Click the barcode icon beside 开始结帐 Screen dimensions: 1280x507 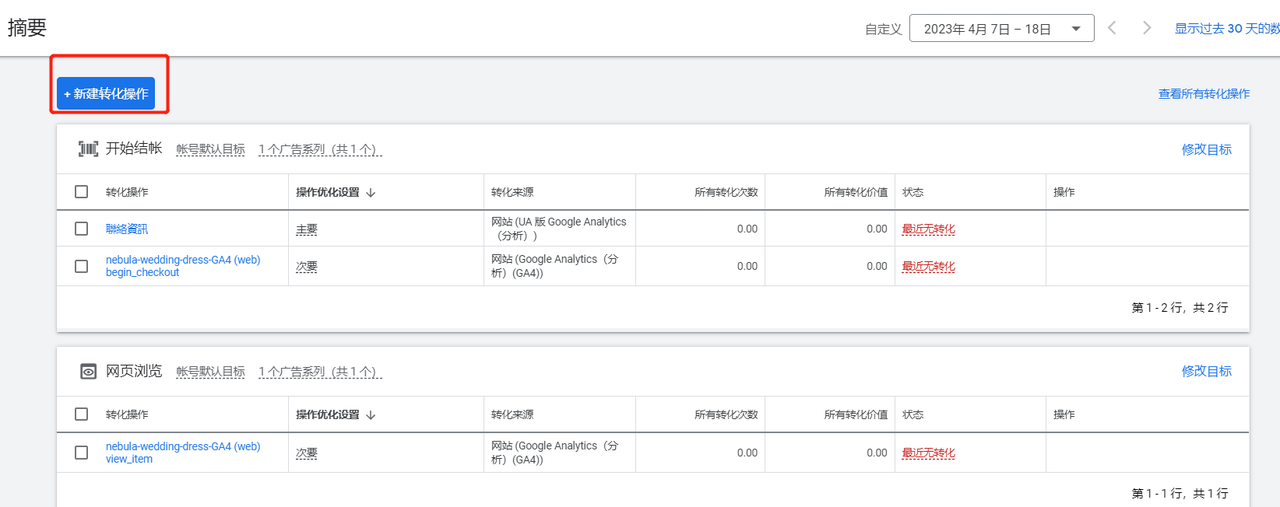[x=89, y=149]
